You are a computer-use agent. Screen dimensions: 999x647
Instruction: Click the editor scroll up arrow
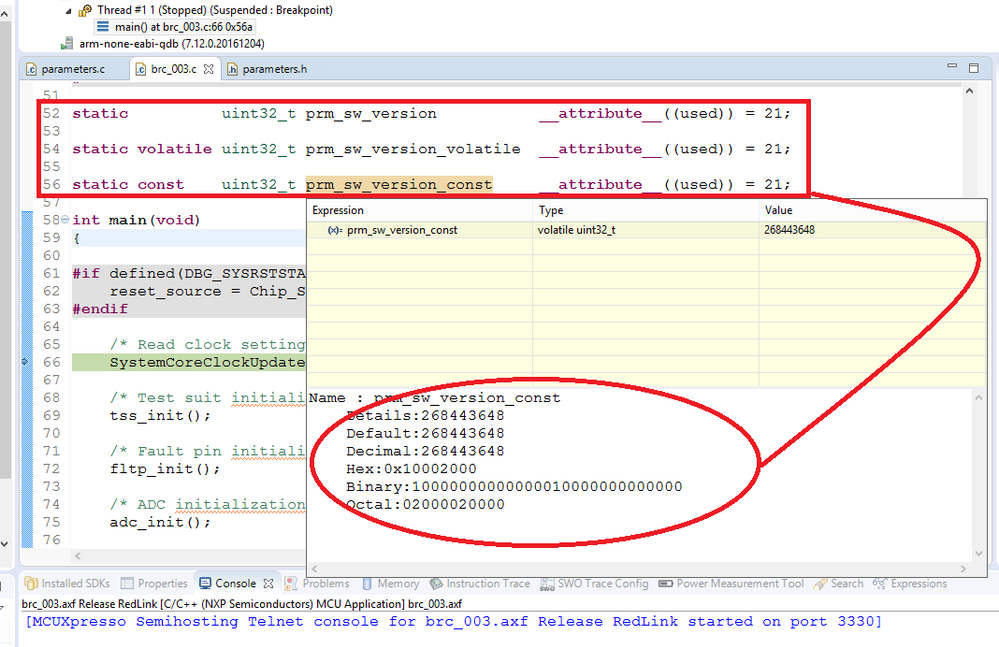coord(969,91)
